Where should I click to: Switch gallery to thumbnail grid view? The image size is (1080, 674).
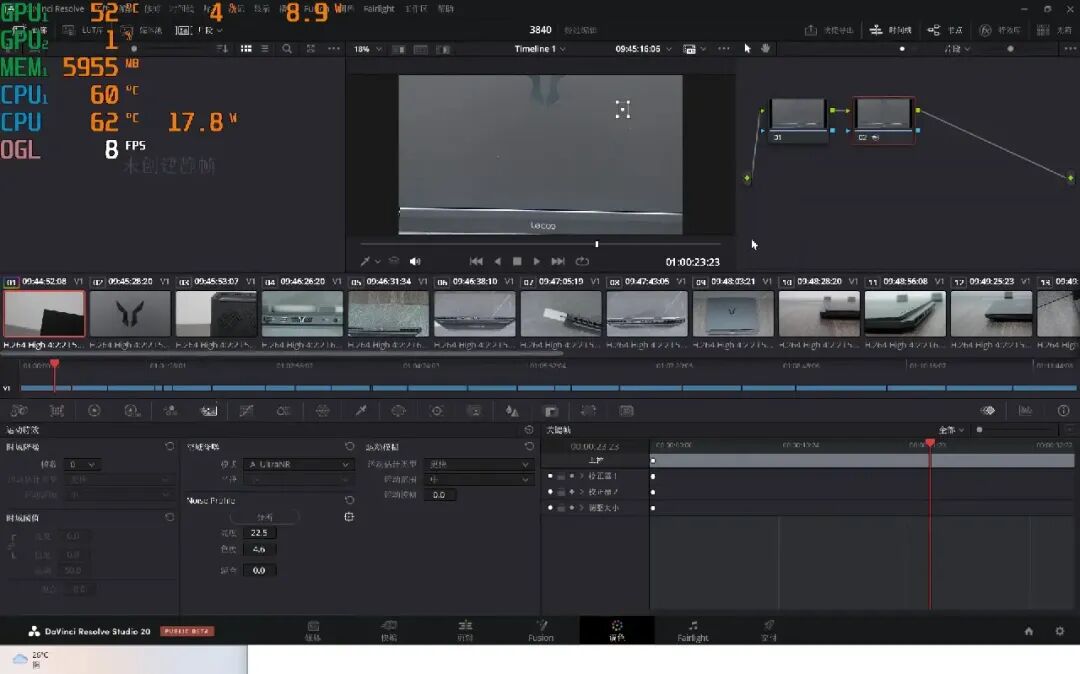point(246,49)
